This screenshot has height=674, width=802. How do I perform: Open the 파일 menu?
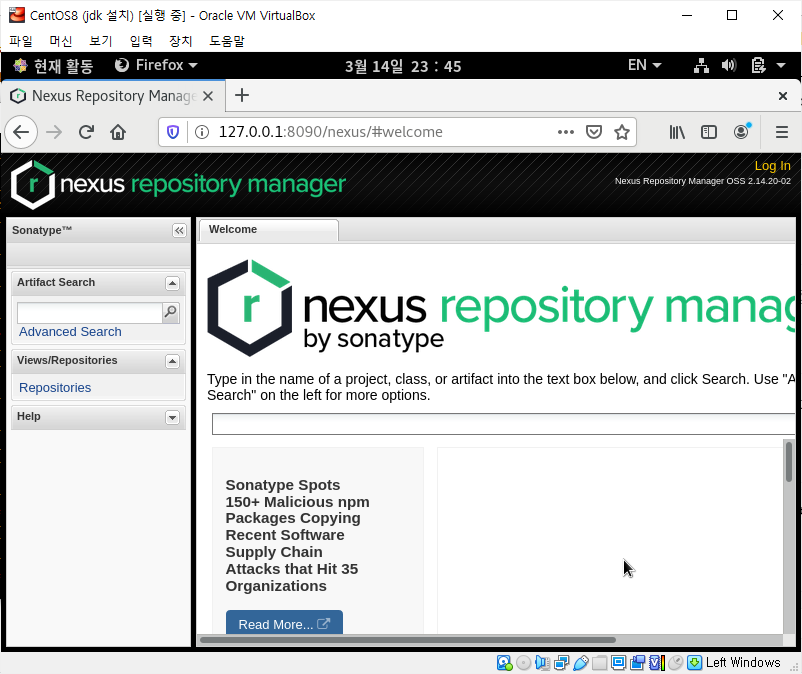click(20, 41)
